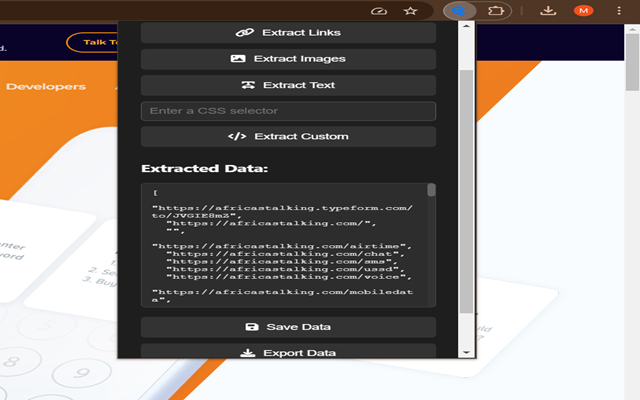Click the Talk To button on the webpage

92,42
